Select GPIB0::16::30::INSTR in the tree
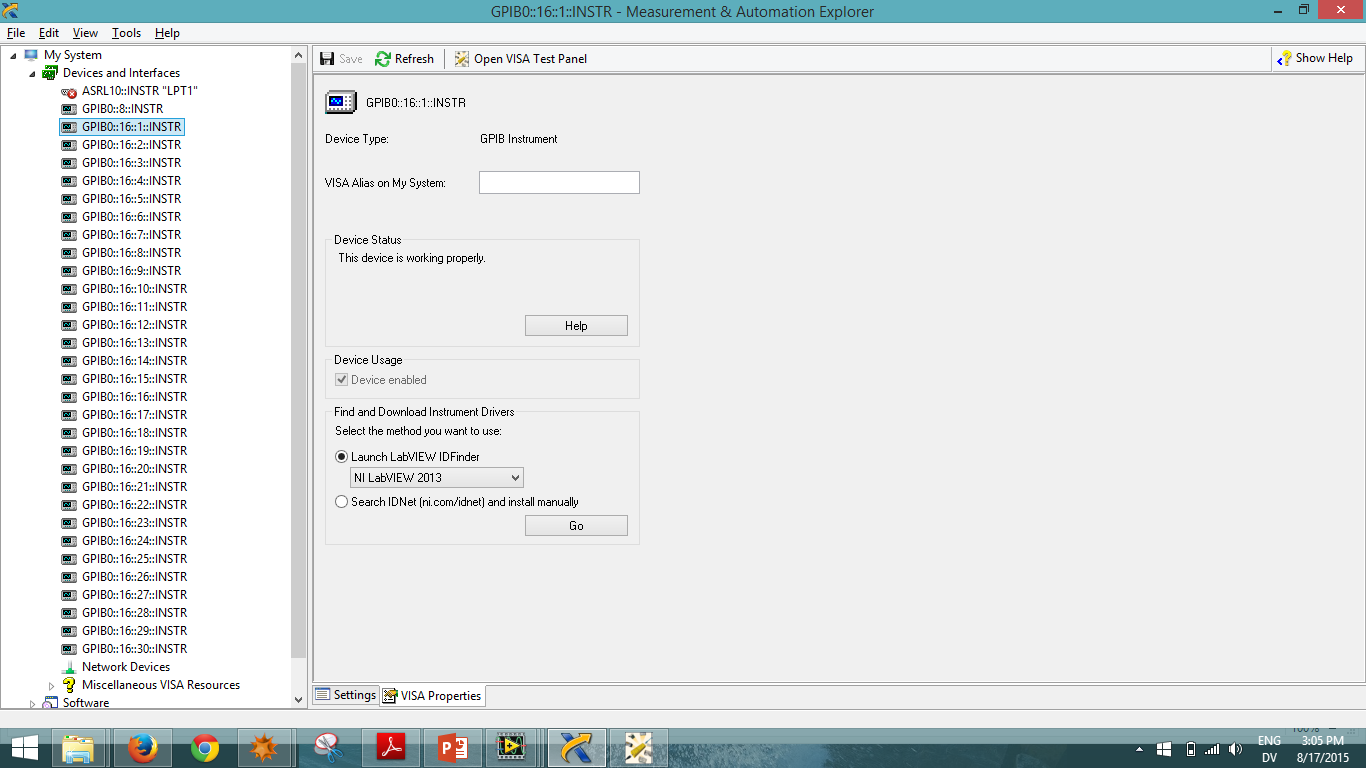Screen dimensions: 1366x768 point(135,649)
